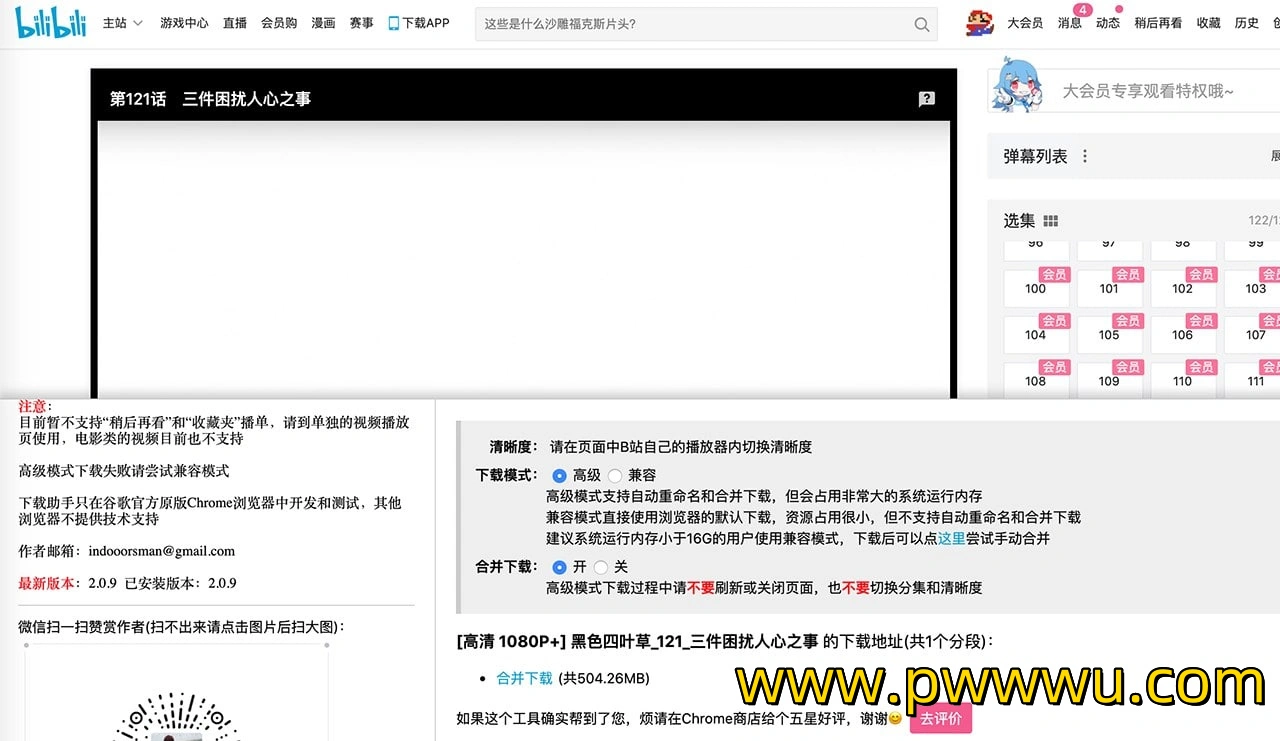Open 漫画 in the top navigation
The height and width of the screenshot is (741, 1280).
323,23
